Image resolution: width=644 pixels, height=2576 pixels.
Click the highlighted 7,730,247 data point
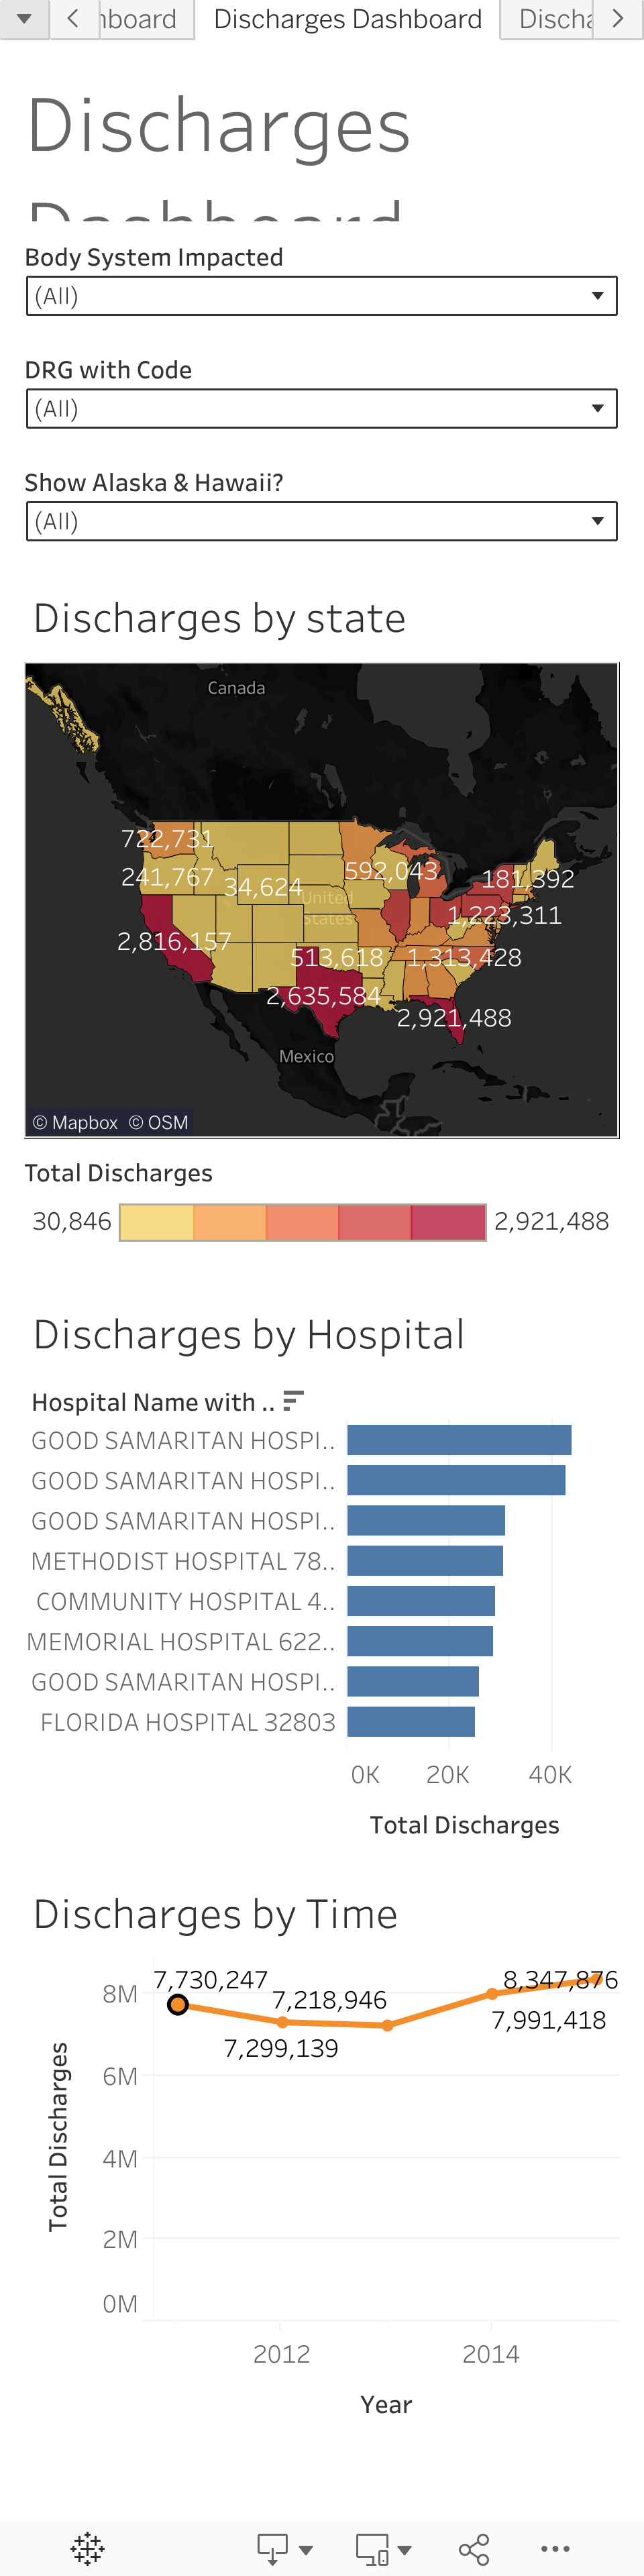[x=178, y=2004]
